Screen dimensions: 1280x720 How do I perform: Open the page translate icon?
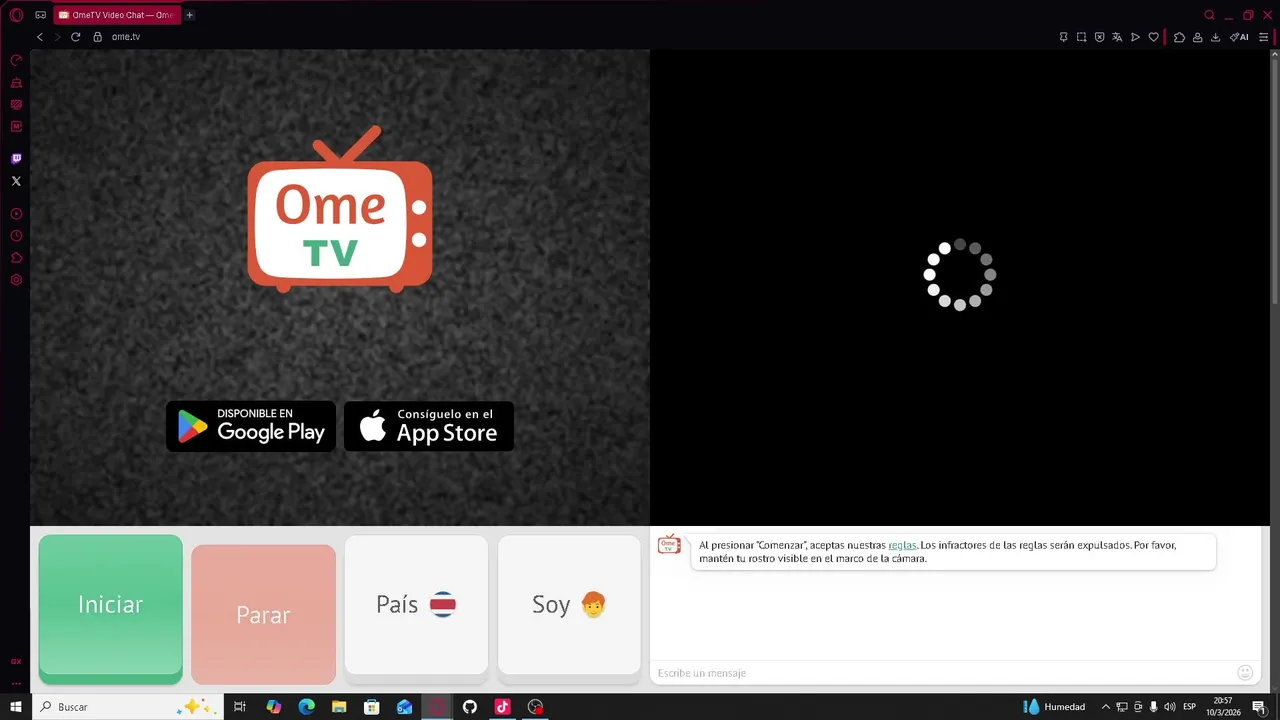(x=1117, y=37)
